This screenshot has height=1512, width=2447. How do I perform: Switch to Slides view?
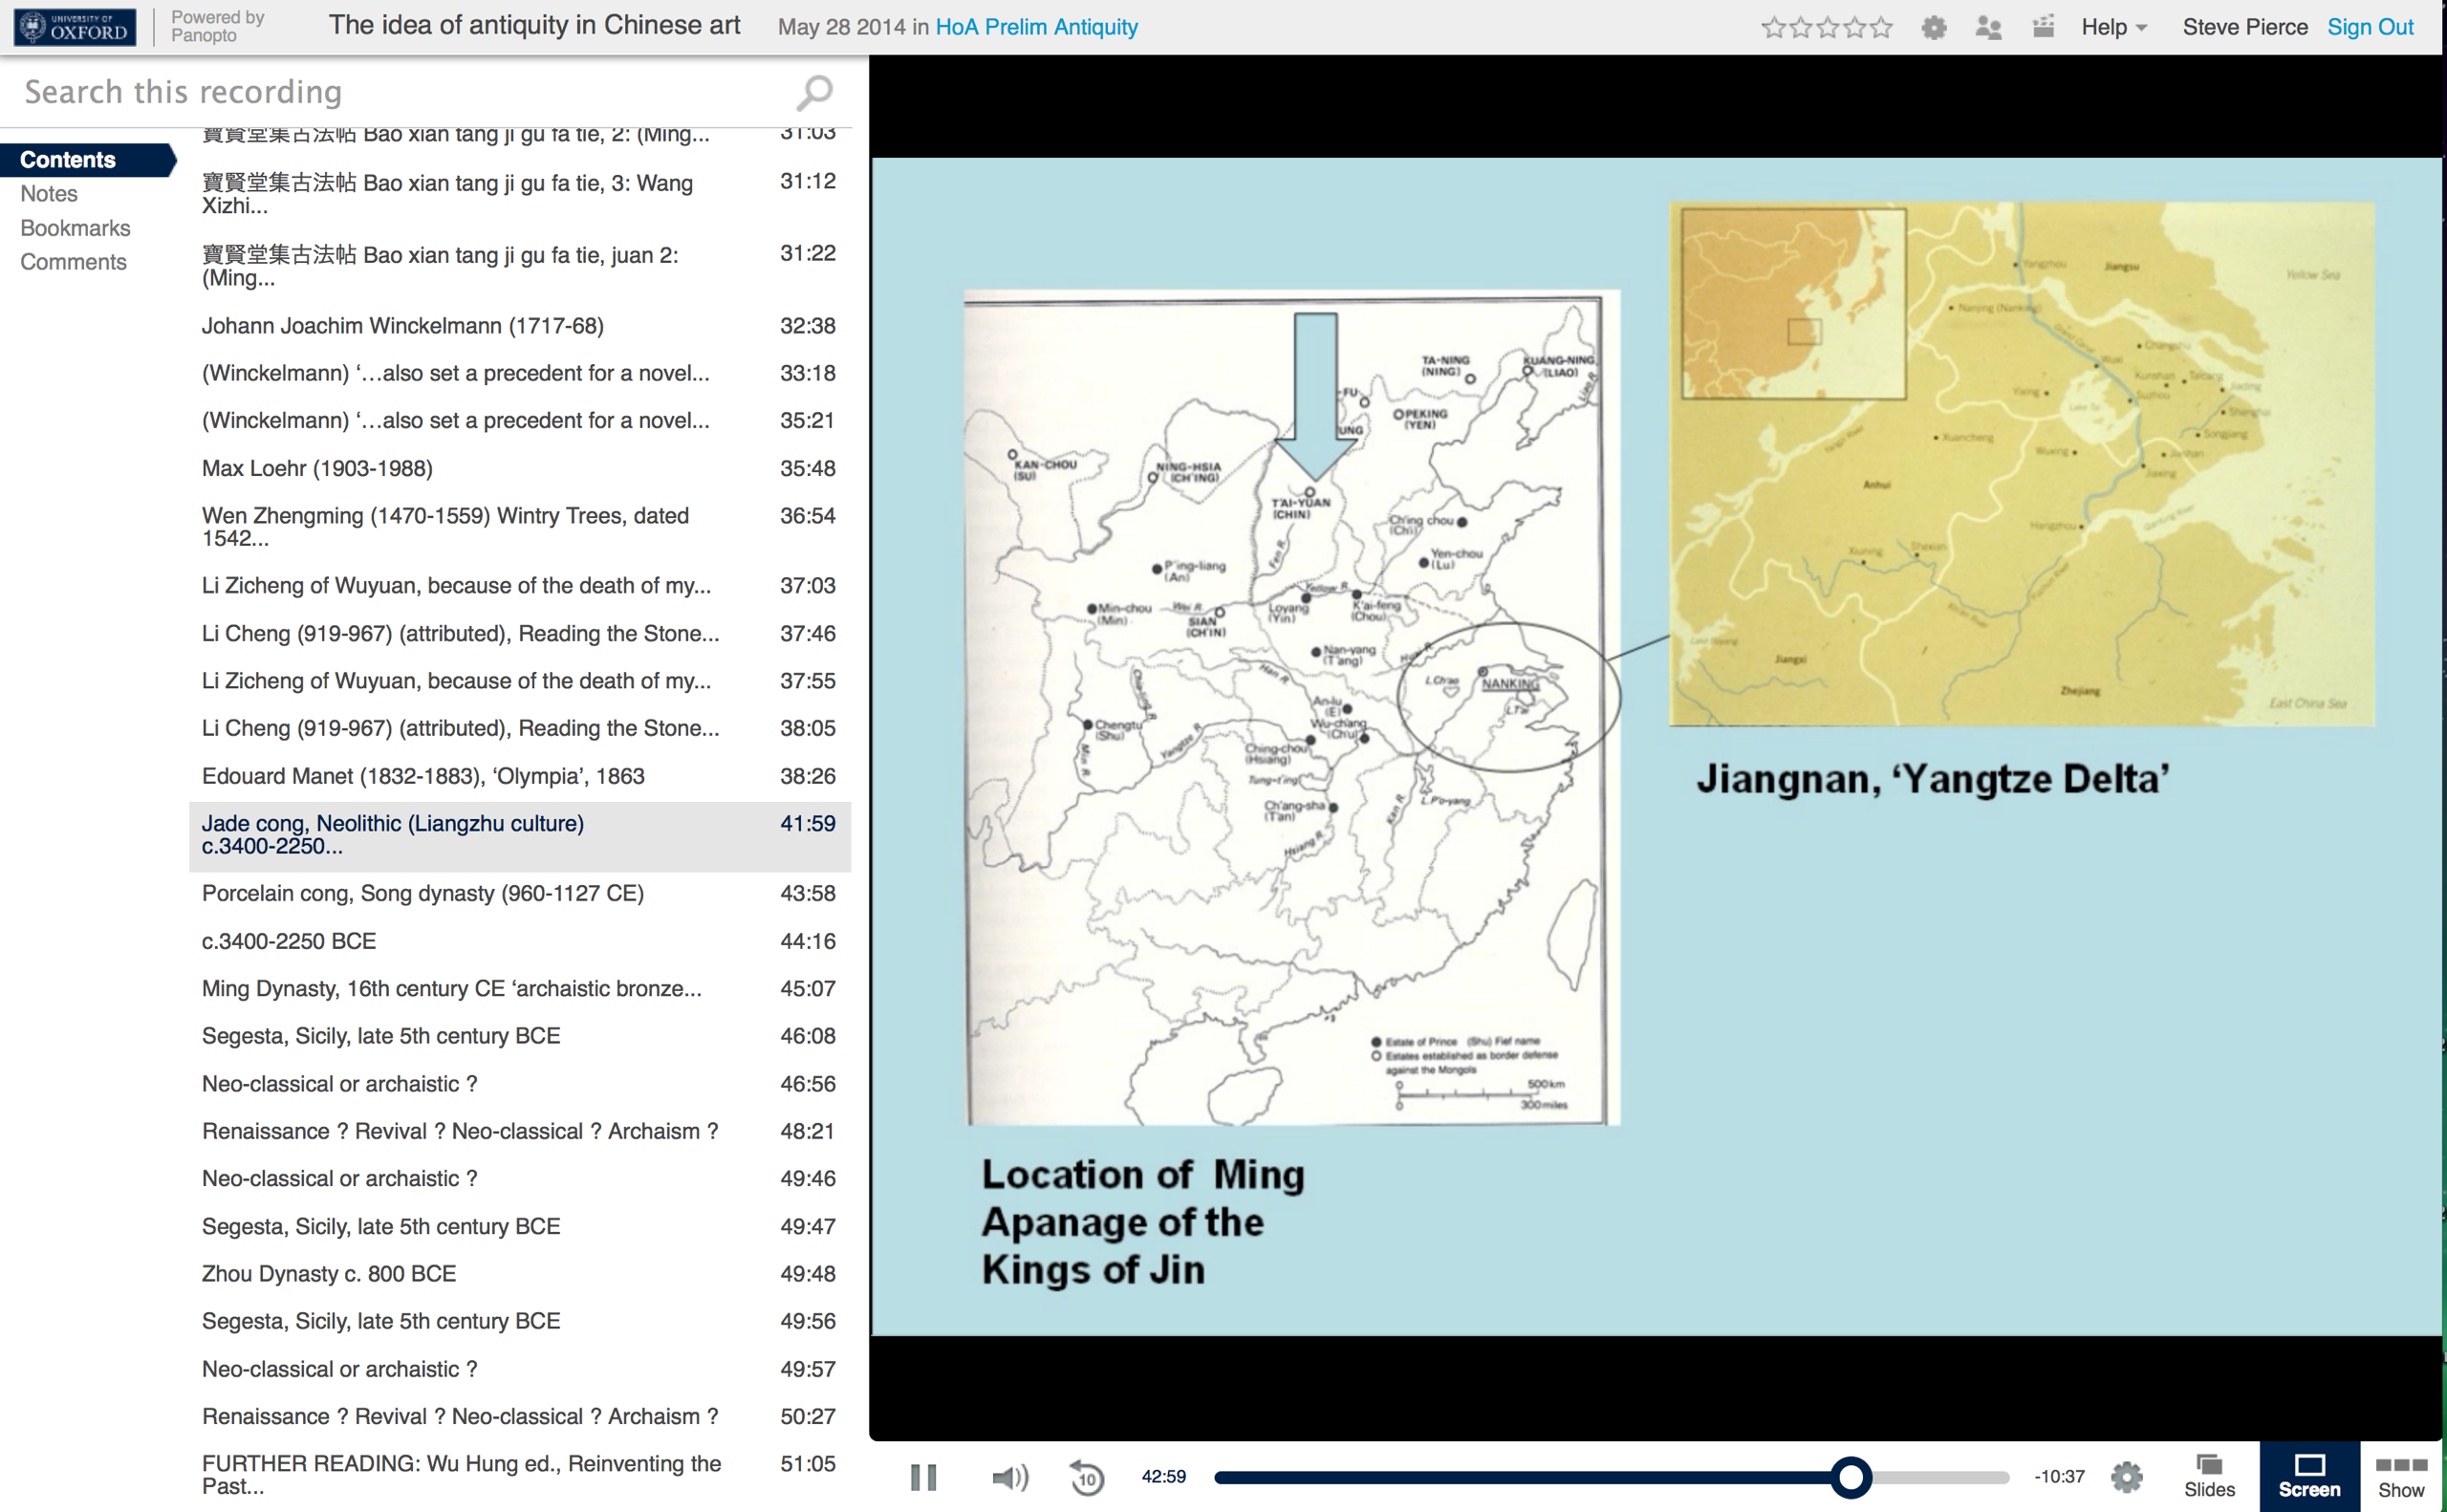(2209, 1476)
